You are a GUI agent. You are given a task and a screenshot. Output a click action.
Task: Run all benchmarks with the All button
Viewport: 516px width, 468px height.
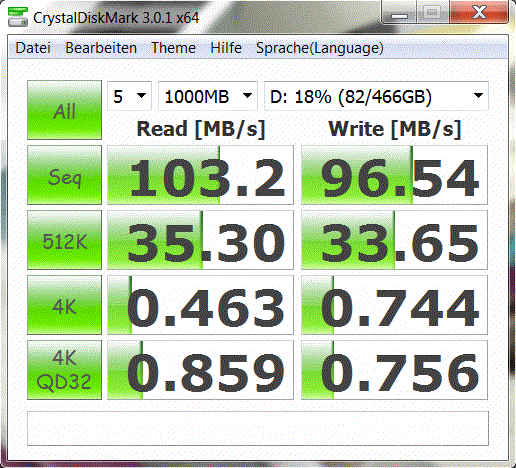coord(64,110)
